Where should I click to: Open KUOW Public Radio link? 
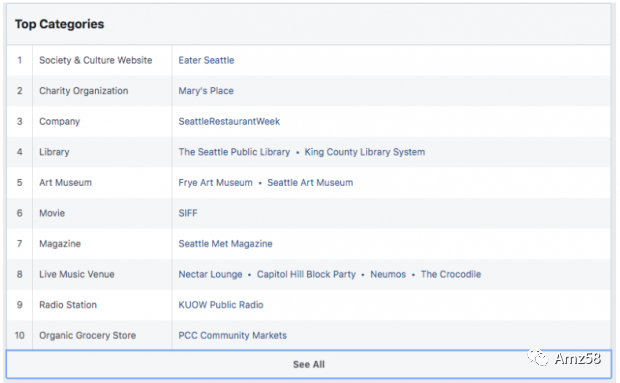[221, 305]
